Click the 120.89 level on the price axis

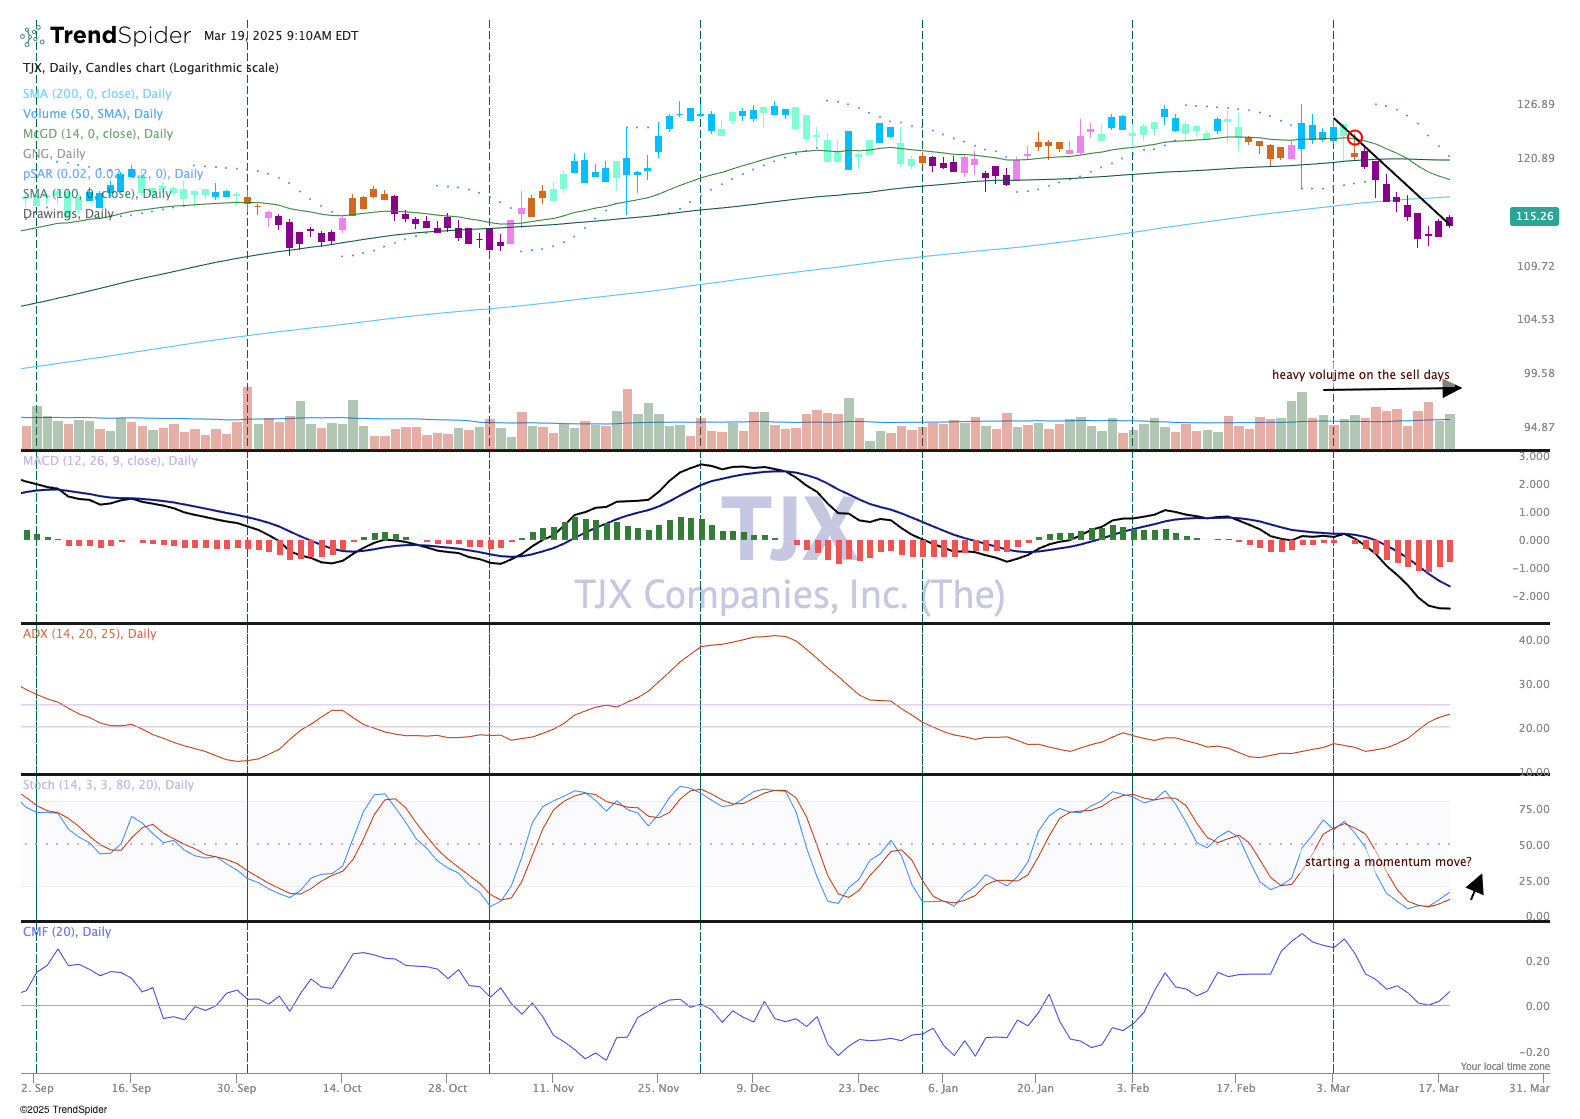click(1535, 158)
